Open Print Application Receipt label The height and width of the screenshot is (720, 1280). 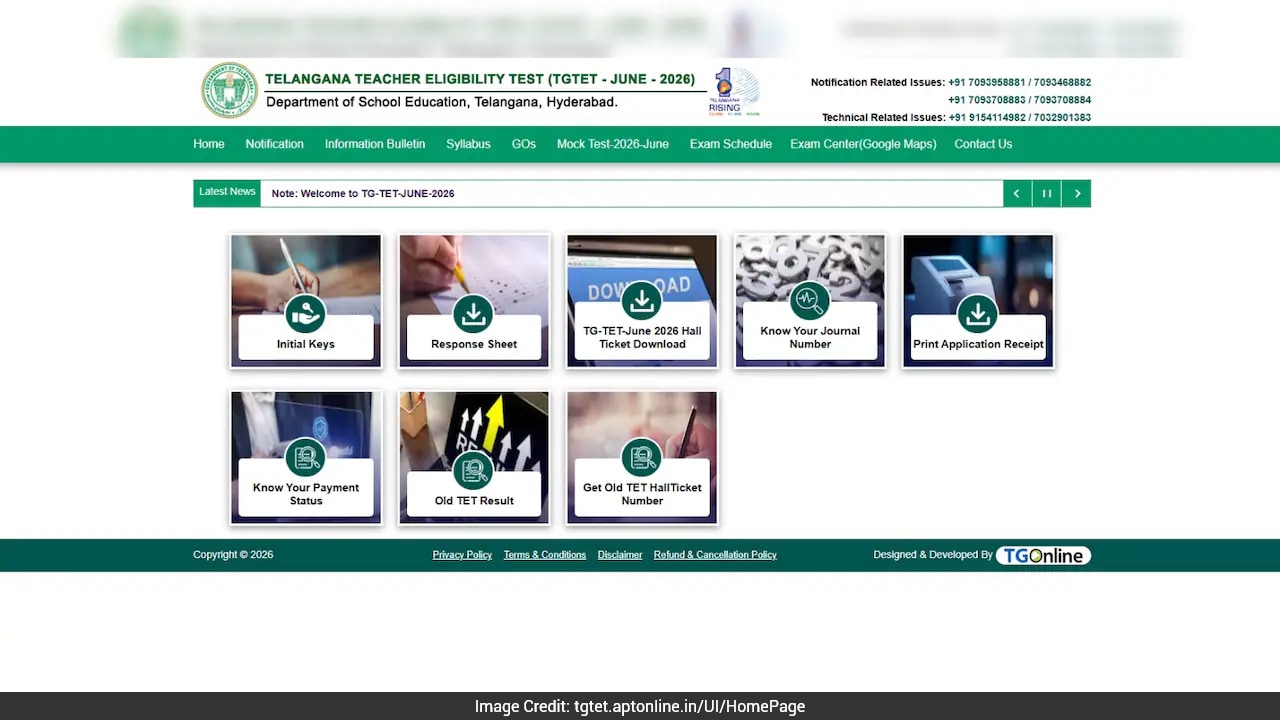978,344
